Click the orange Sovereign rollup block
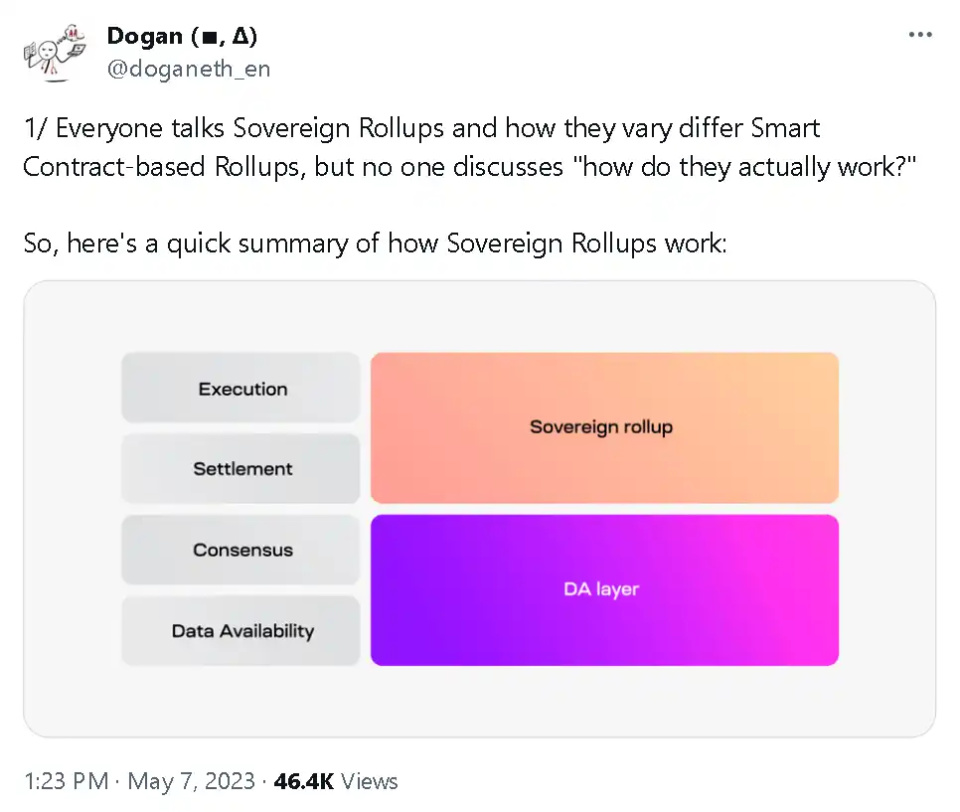The width and height of the screenshot is (960, 812). (604, 427)
